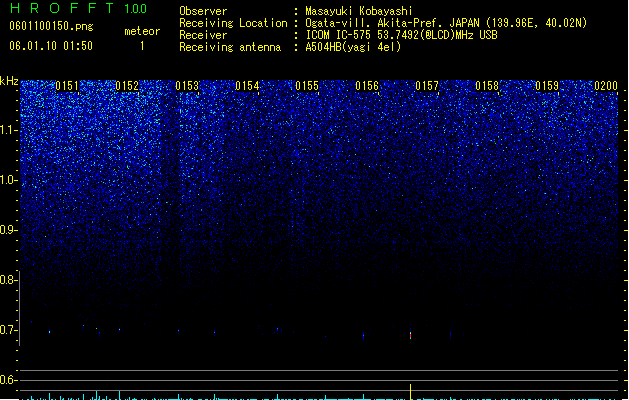Viewport: 629px width, 400px height.
Task: Select the 1.0 frequency axis label
Action: (8, 180)
